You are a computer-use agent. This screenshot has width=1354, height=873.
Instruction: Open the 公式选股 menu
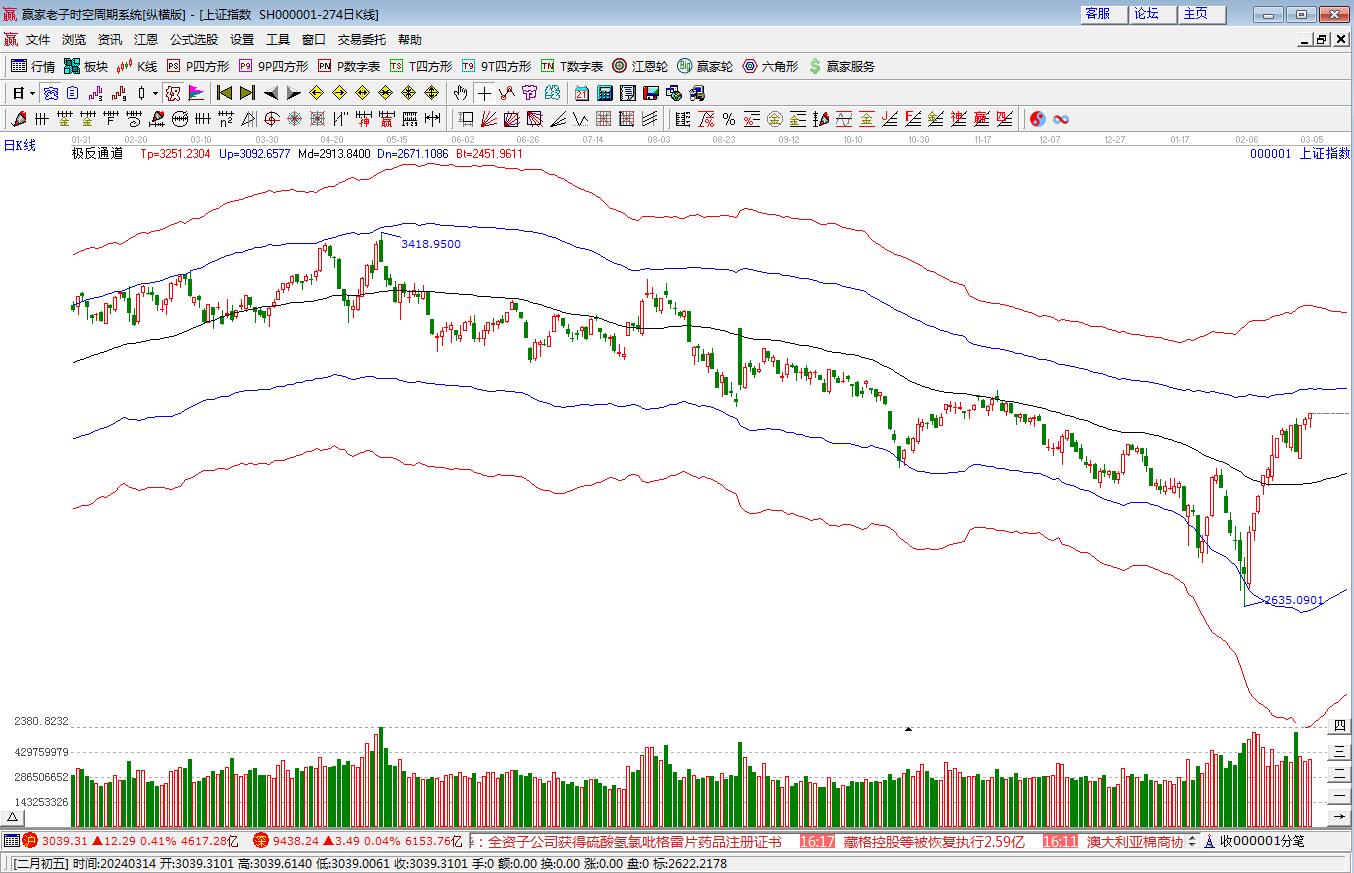(x=193, y=40)
